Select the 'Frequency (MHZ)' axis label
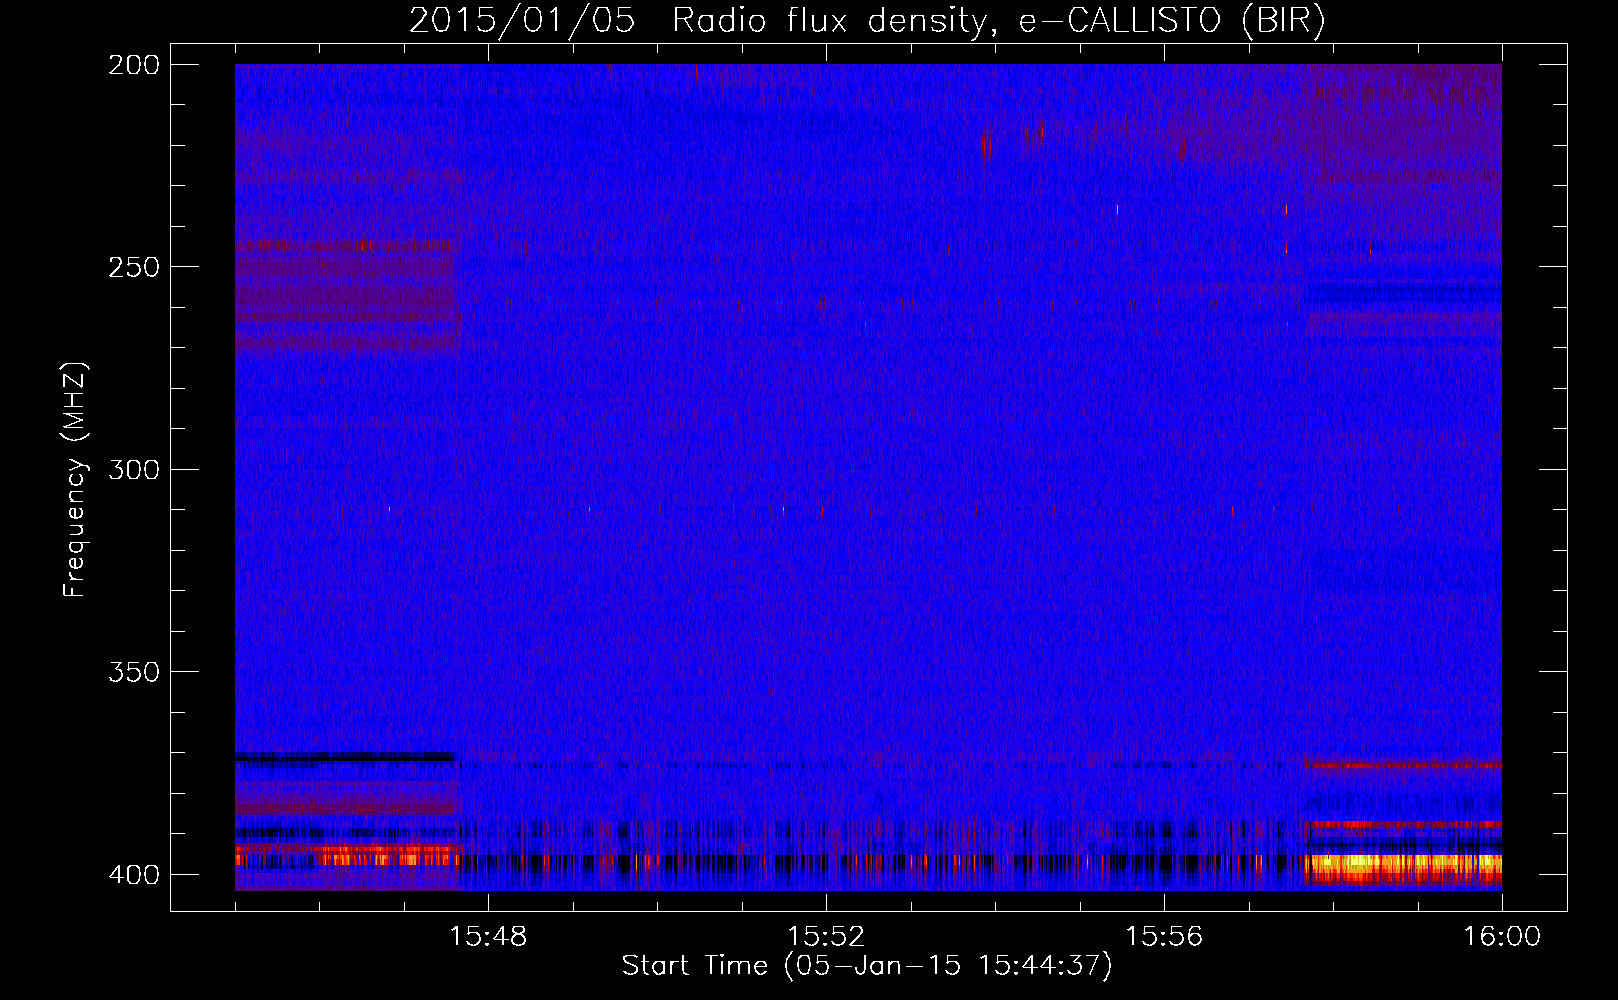 coord(75,480)
